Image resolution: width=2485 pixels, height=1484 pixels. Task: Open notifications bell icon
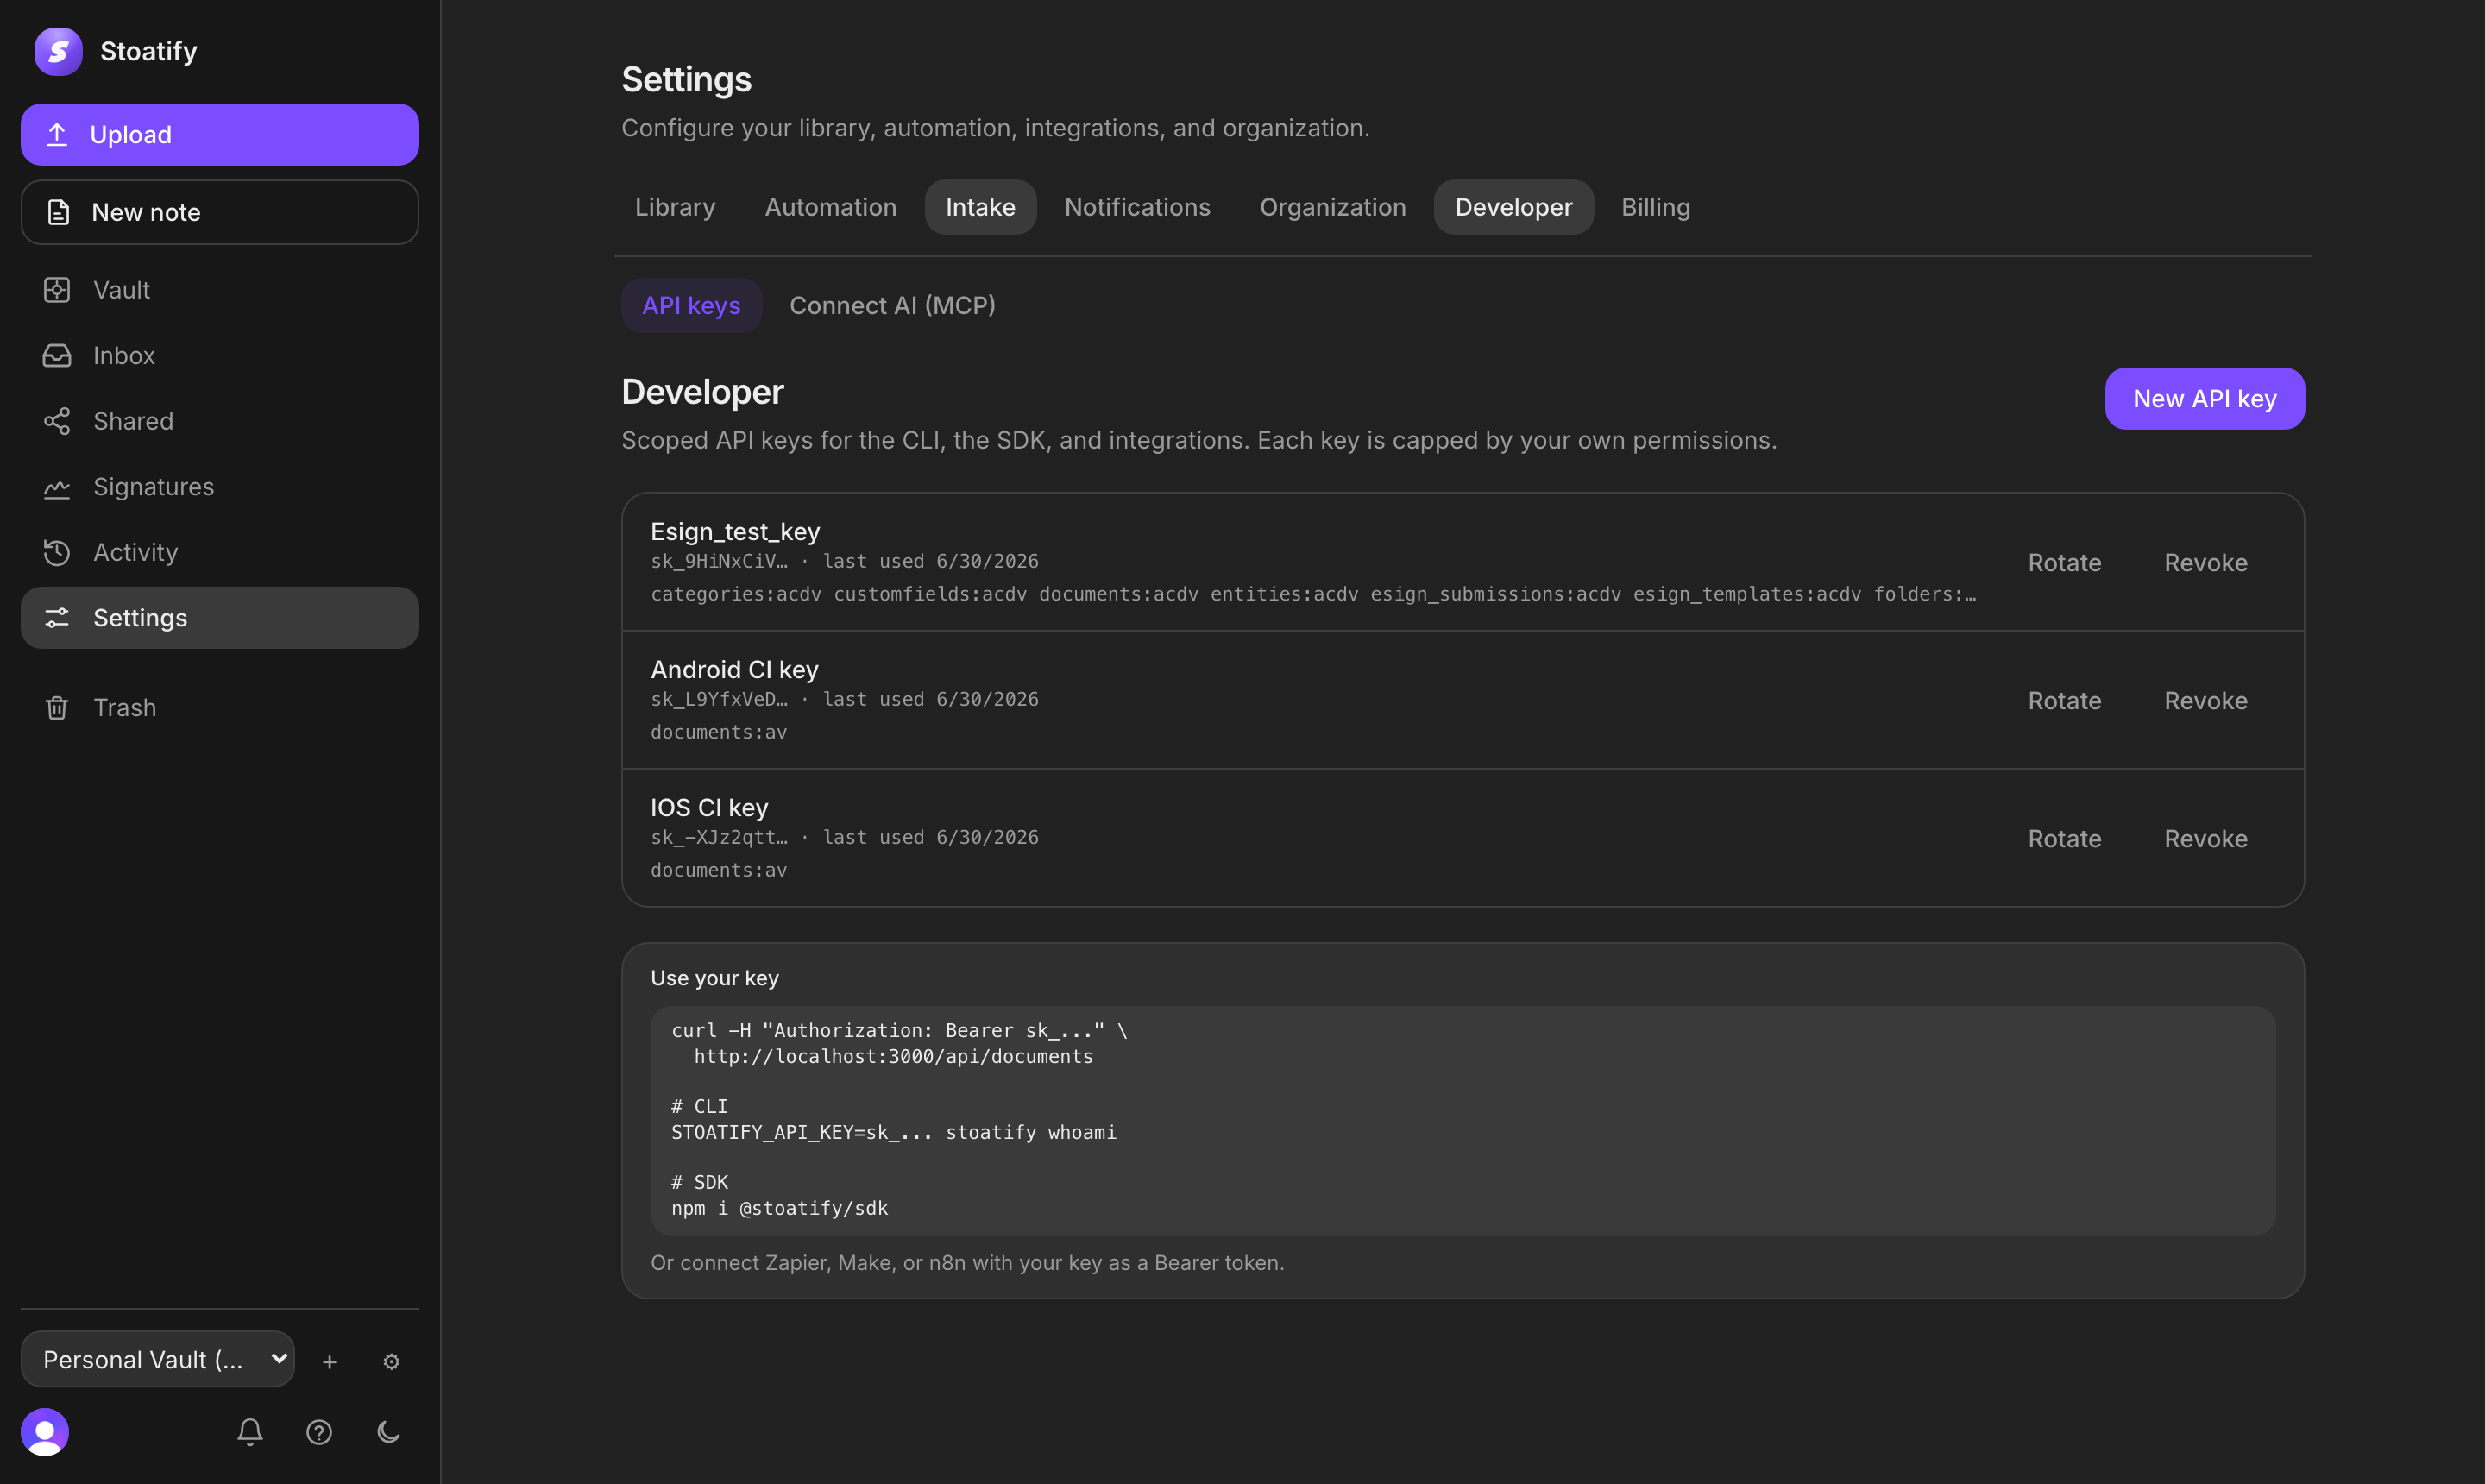coord(250,1432)
